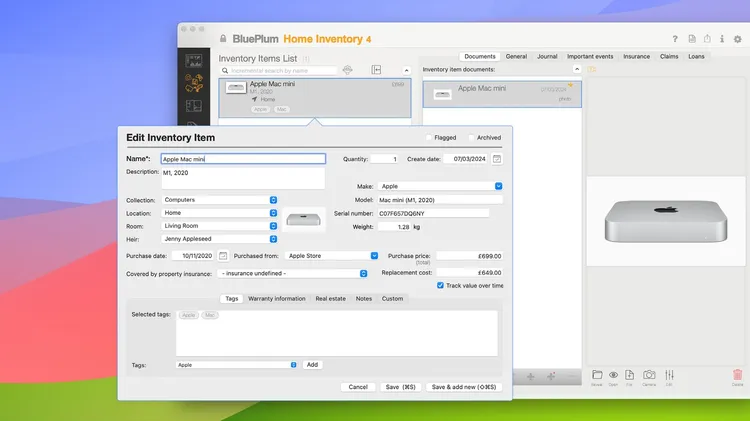Click the File import icon
The width and height of the screenshot is (750, 421).
click(629, 375)
